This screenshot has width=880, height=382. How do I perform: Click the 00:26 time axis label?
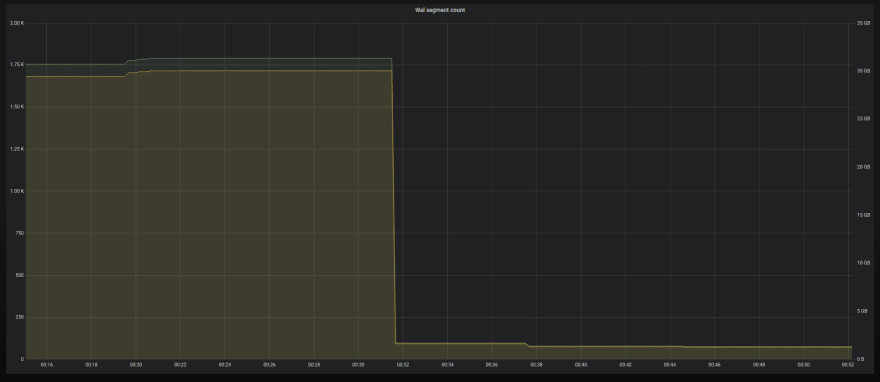coord(269,365)
